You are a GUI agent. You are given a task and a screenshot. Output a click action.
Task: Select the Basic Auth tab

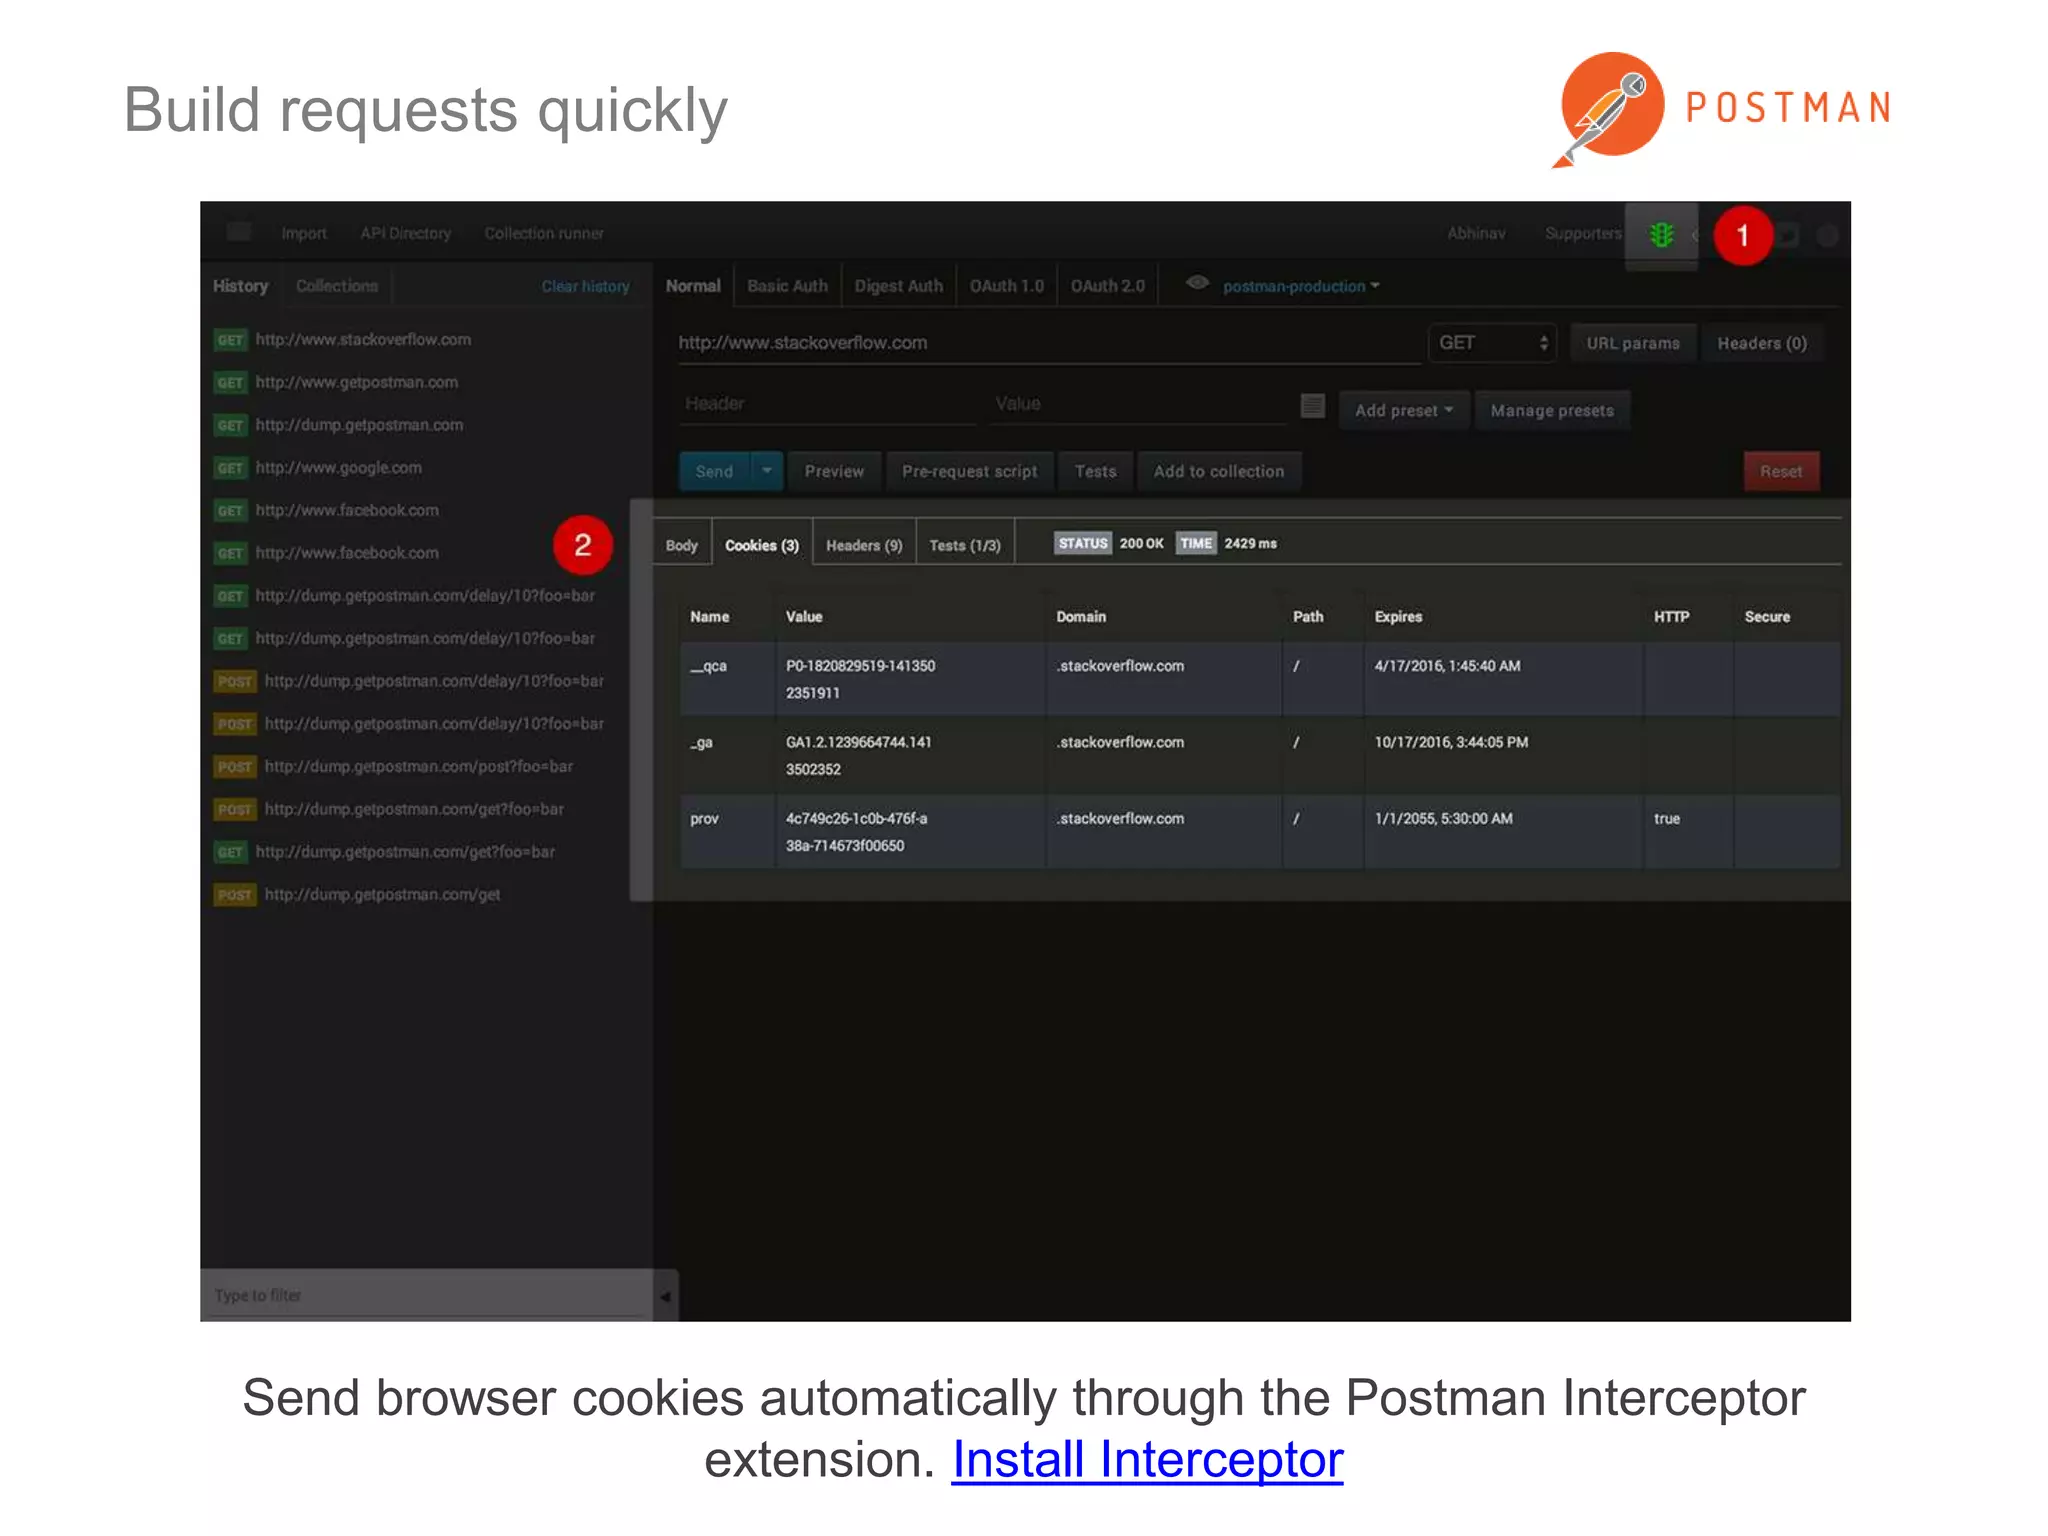coord(787,286)
